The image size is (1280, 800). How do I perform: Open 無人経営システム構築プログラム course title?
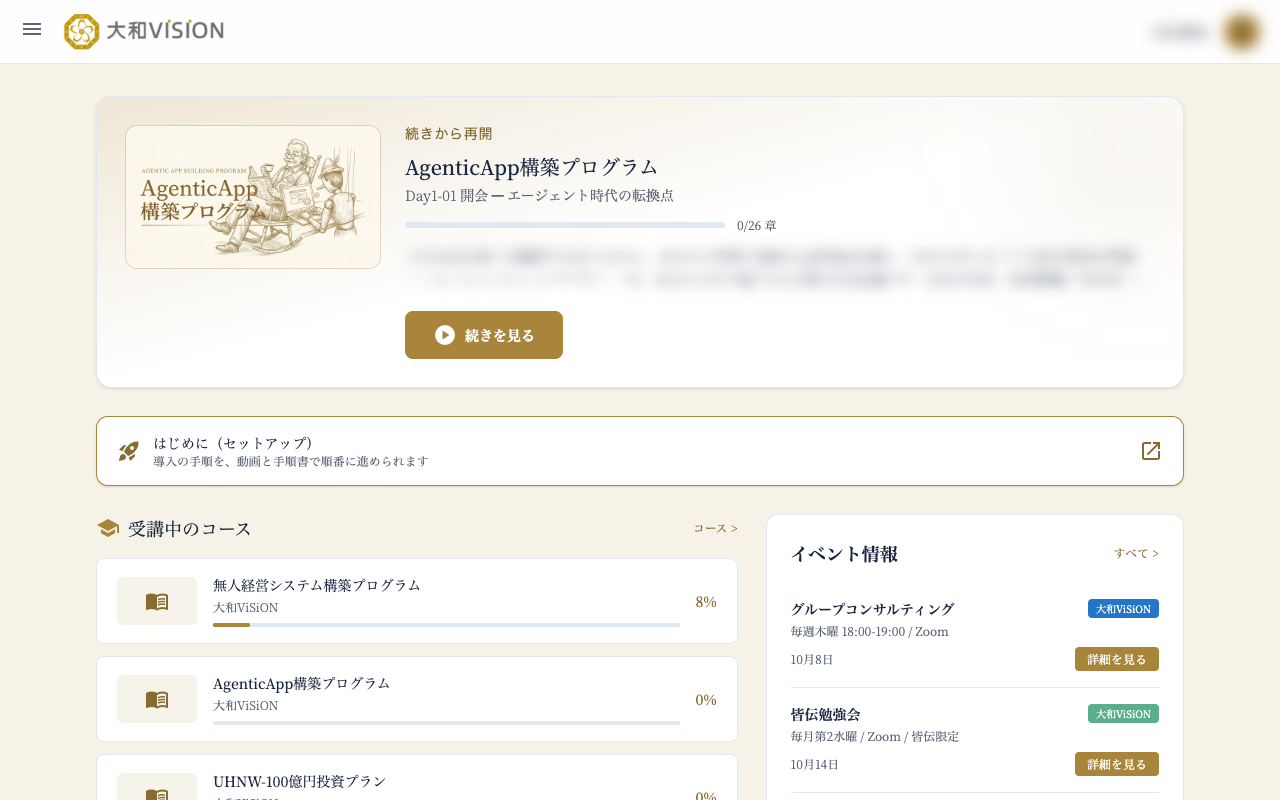click(x=317, y=585)
